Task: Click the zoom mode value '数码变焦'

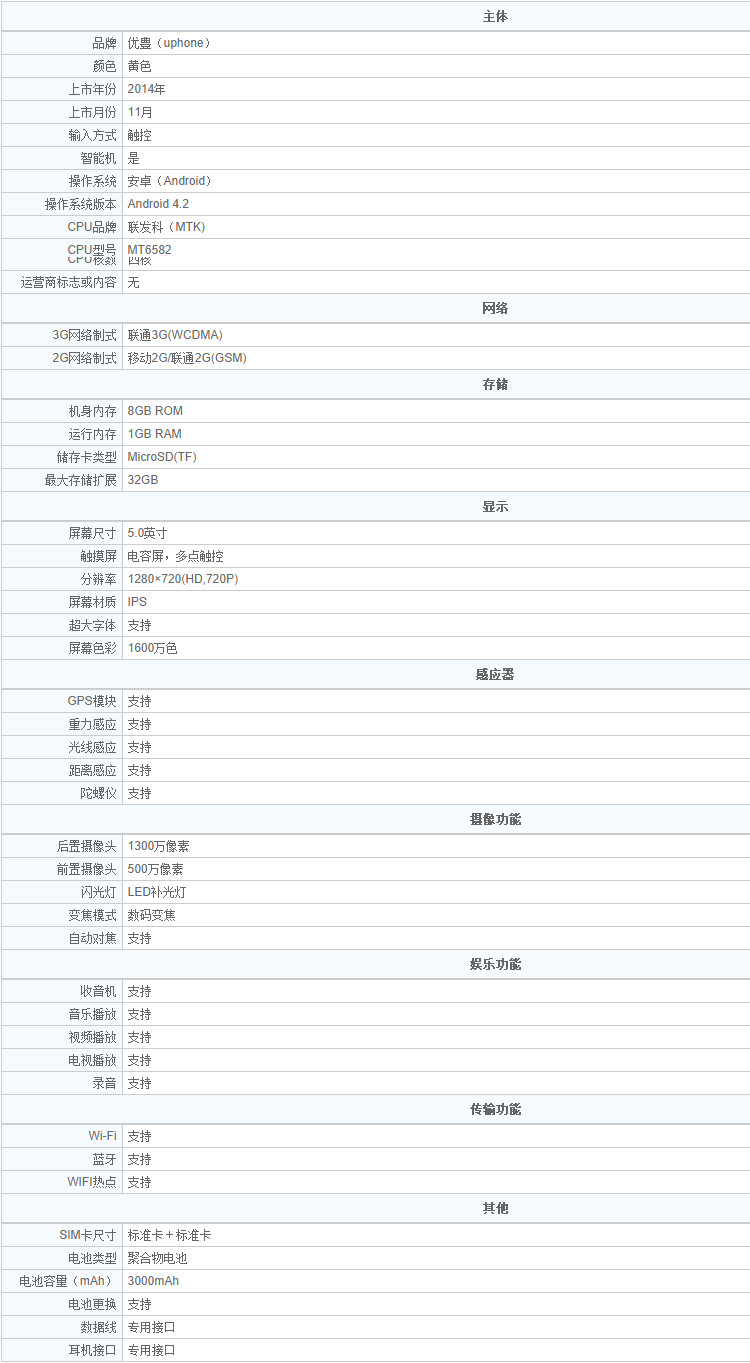Action: click(x=152, y=915)
